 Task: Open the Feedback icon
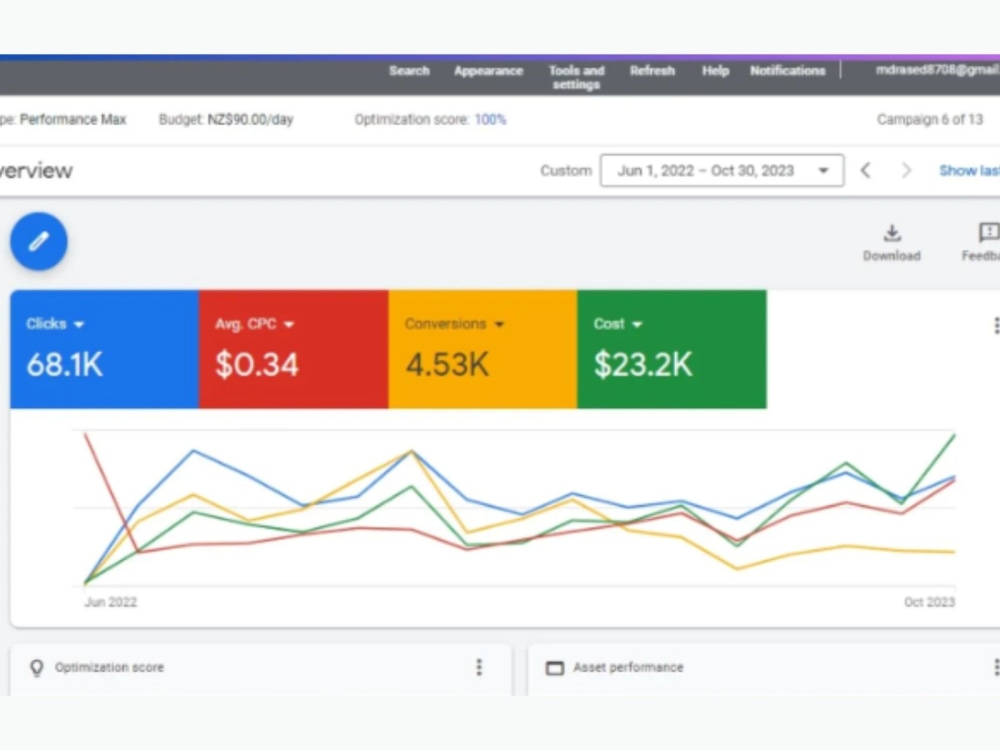coord(989,233)
